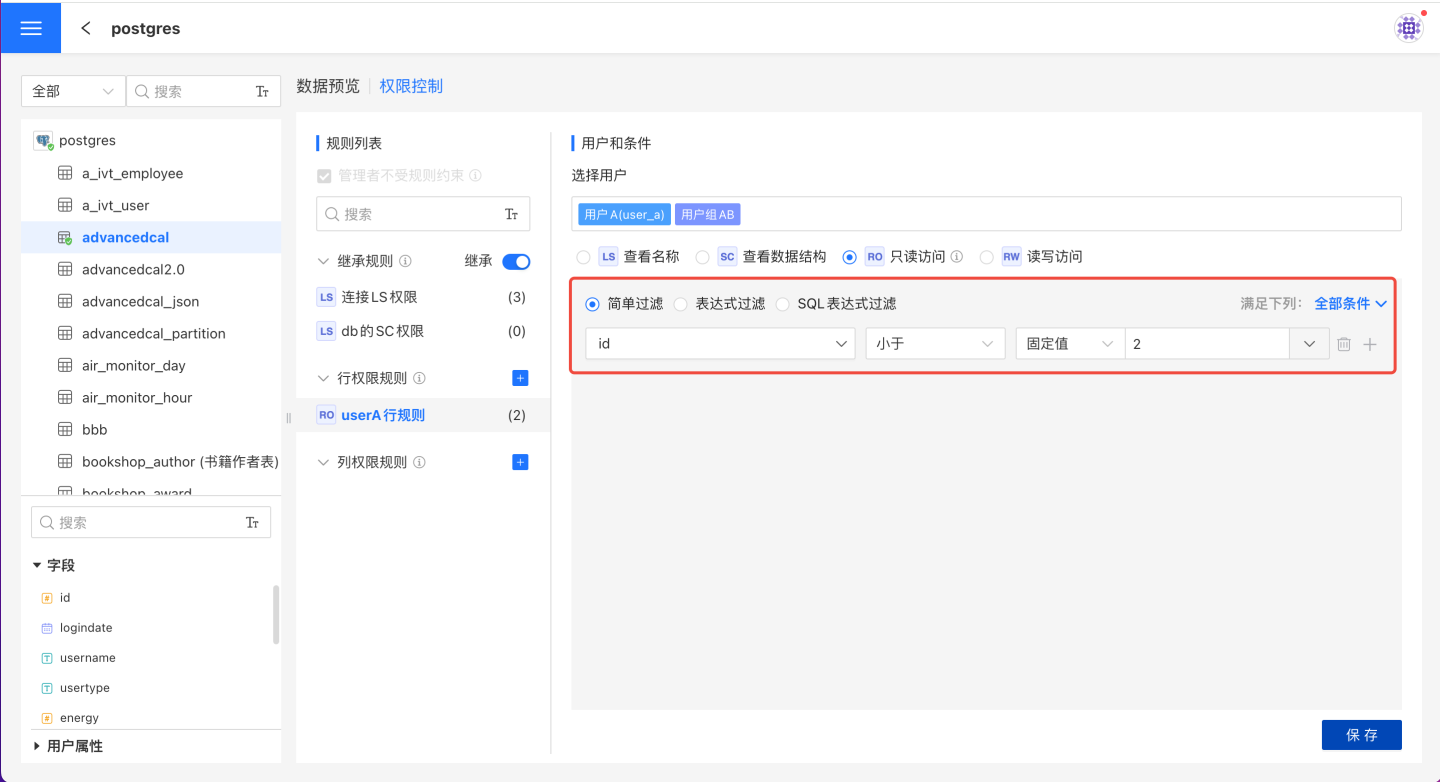Open the hamburger main menu
Screen dimensions: 1440x782
[x=31, y=28]
